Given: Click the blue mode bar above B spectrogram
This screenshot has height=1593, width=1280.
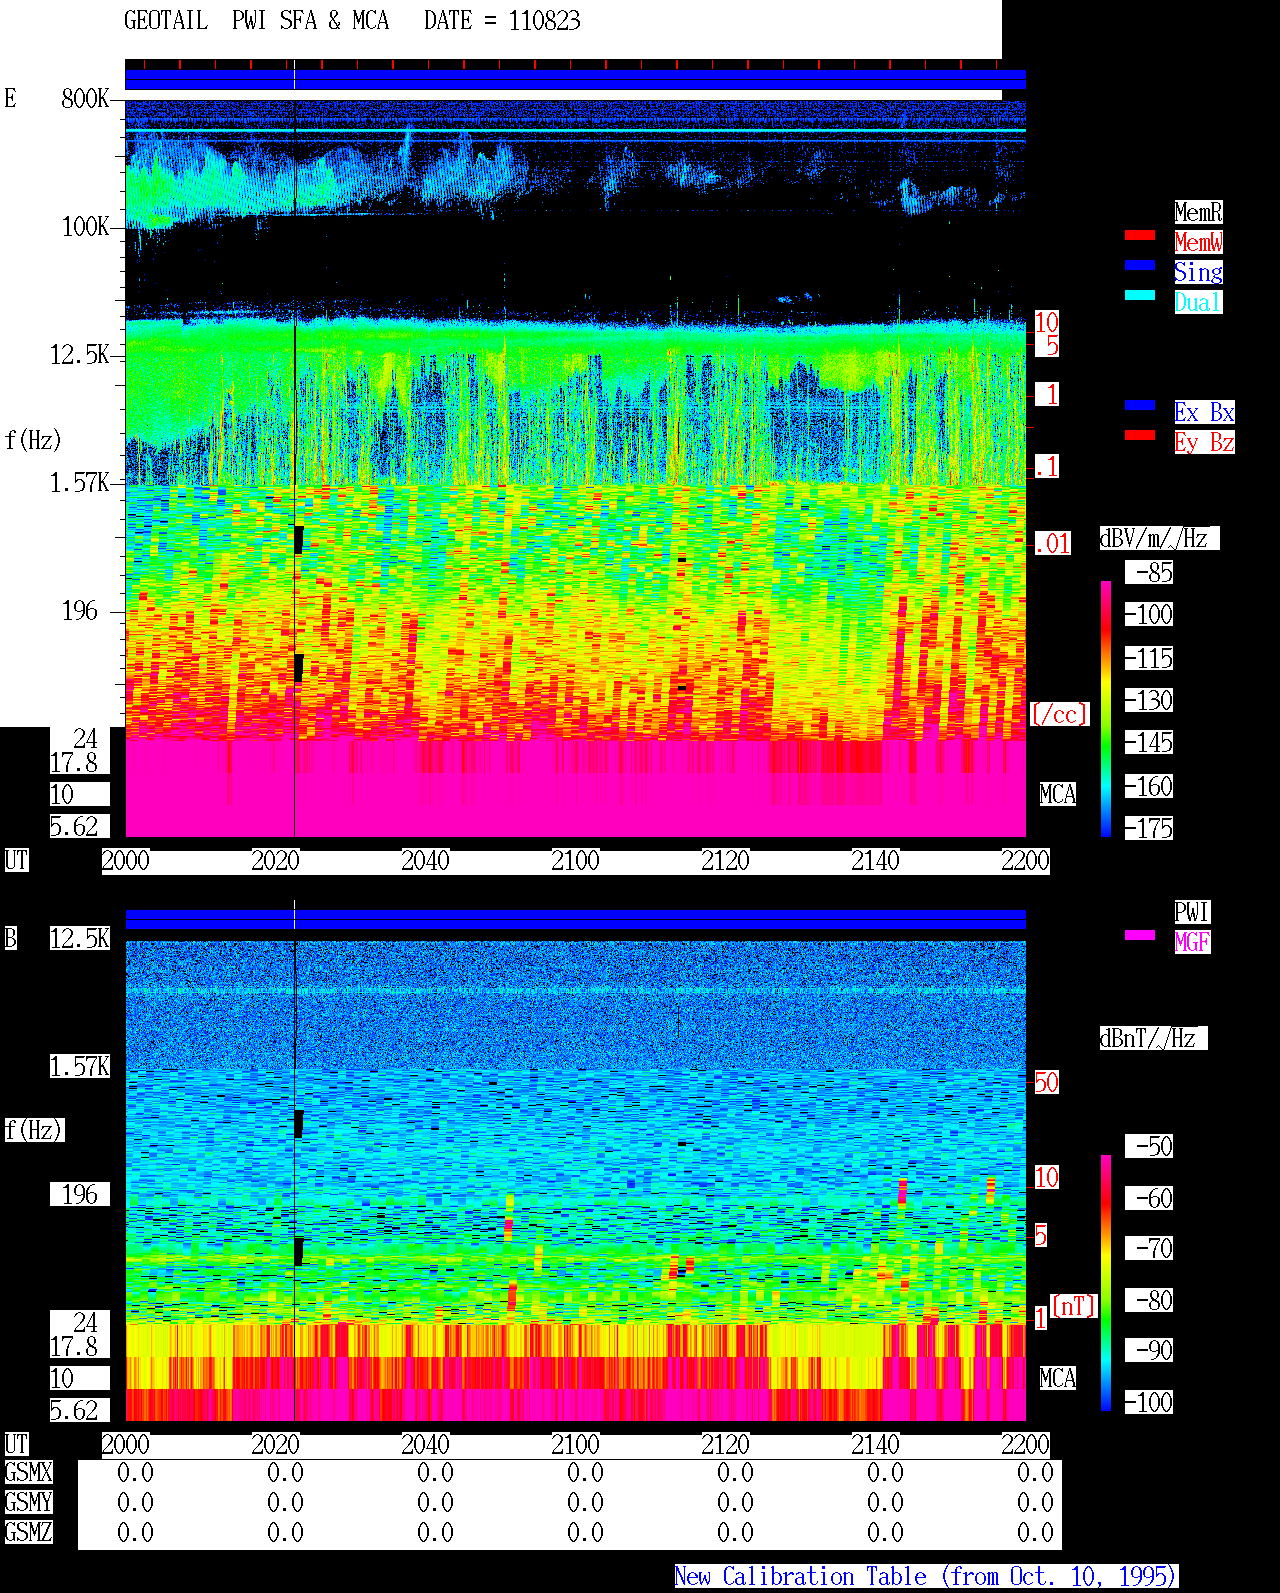Looking at the screenshot, I should click(575, 919).
